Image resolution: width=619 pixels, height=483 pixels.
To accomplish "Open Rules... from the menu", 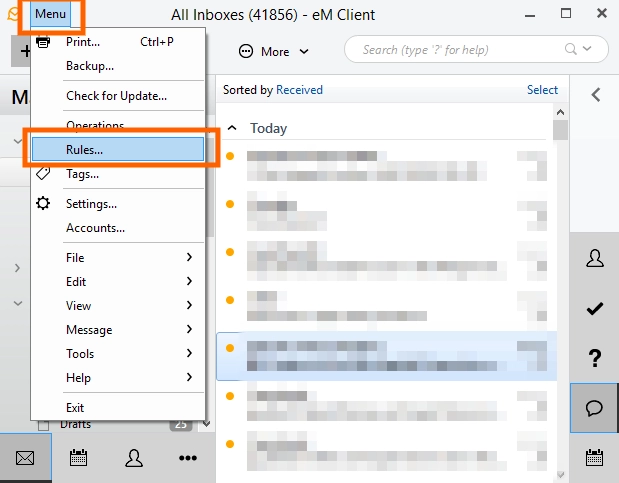I will (x=118, y=149).
